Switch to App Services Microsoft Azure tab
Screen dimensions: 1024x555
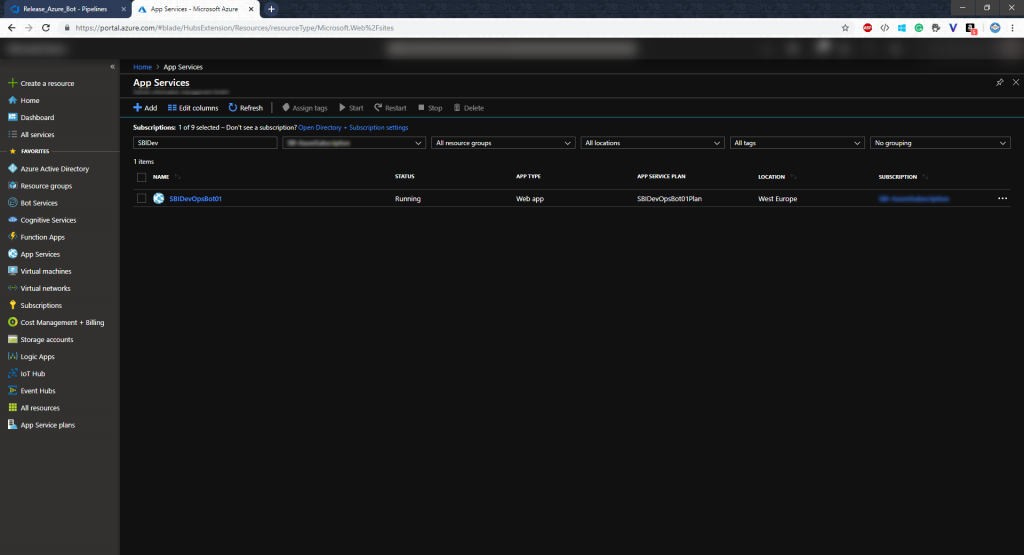(x=193, y=9)
